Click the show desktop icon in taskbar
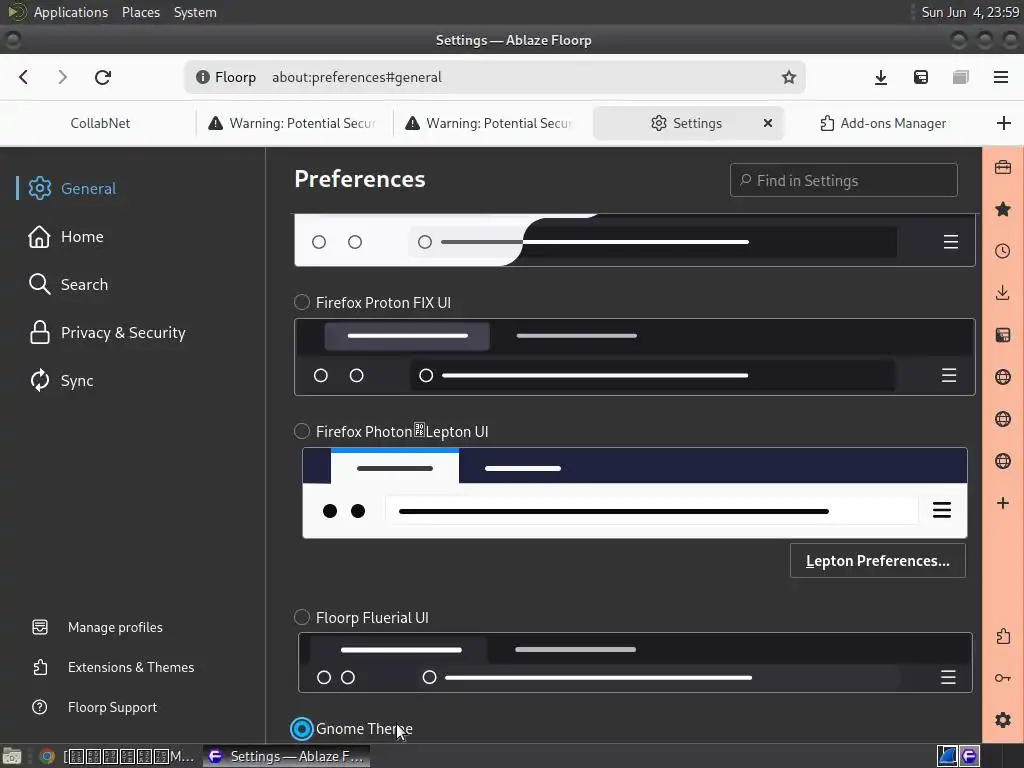 [12, 756]
